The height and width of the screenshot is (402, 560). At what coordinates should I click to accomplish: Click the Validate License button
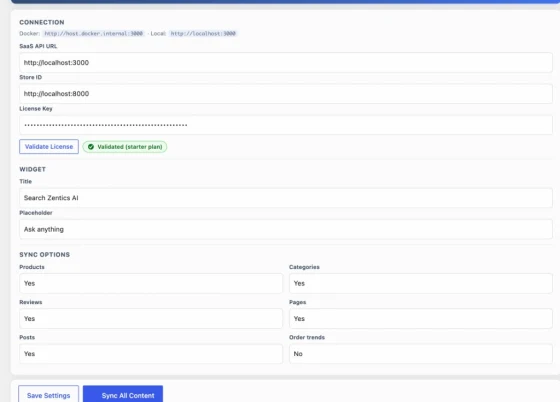tap(49, 147)
